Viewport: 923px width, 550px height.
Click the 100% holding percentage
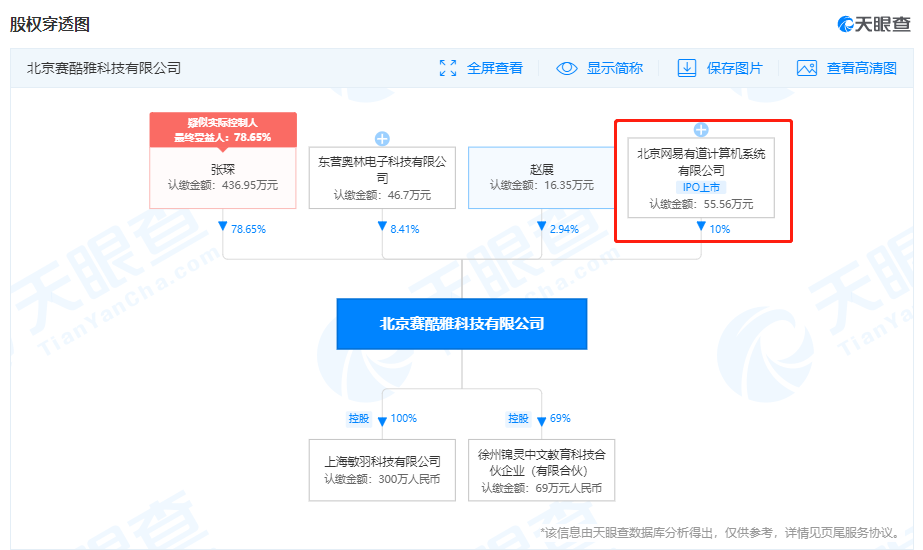pos(404,418)
